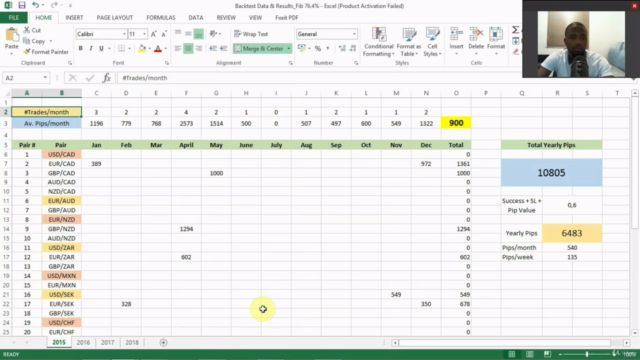
Task: Apply the yellow fill color bucket
Action: point(142,49)
